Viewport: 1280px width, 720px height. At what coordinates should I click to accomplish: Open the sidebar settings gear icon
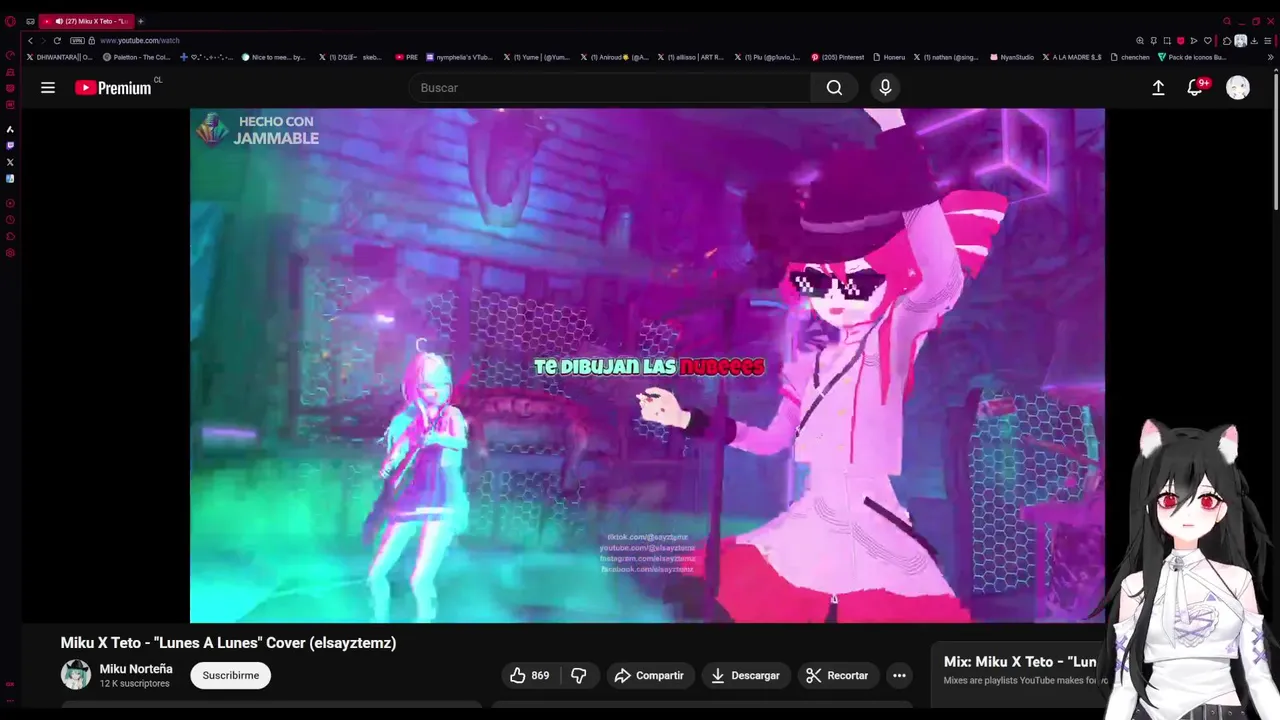coord(10,253)
